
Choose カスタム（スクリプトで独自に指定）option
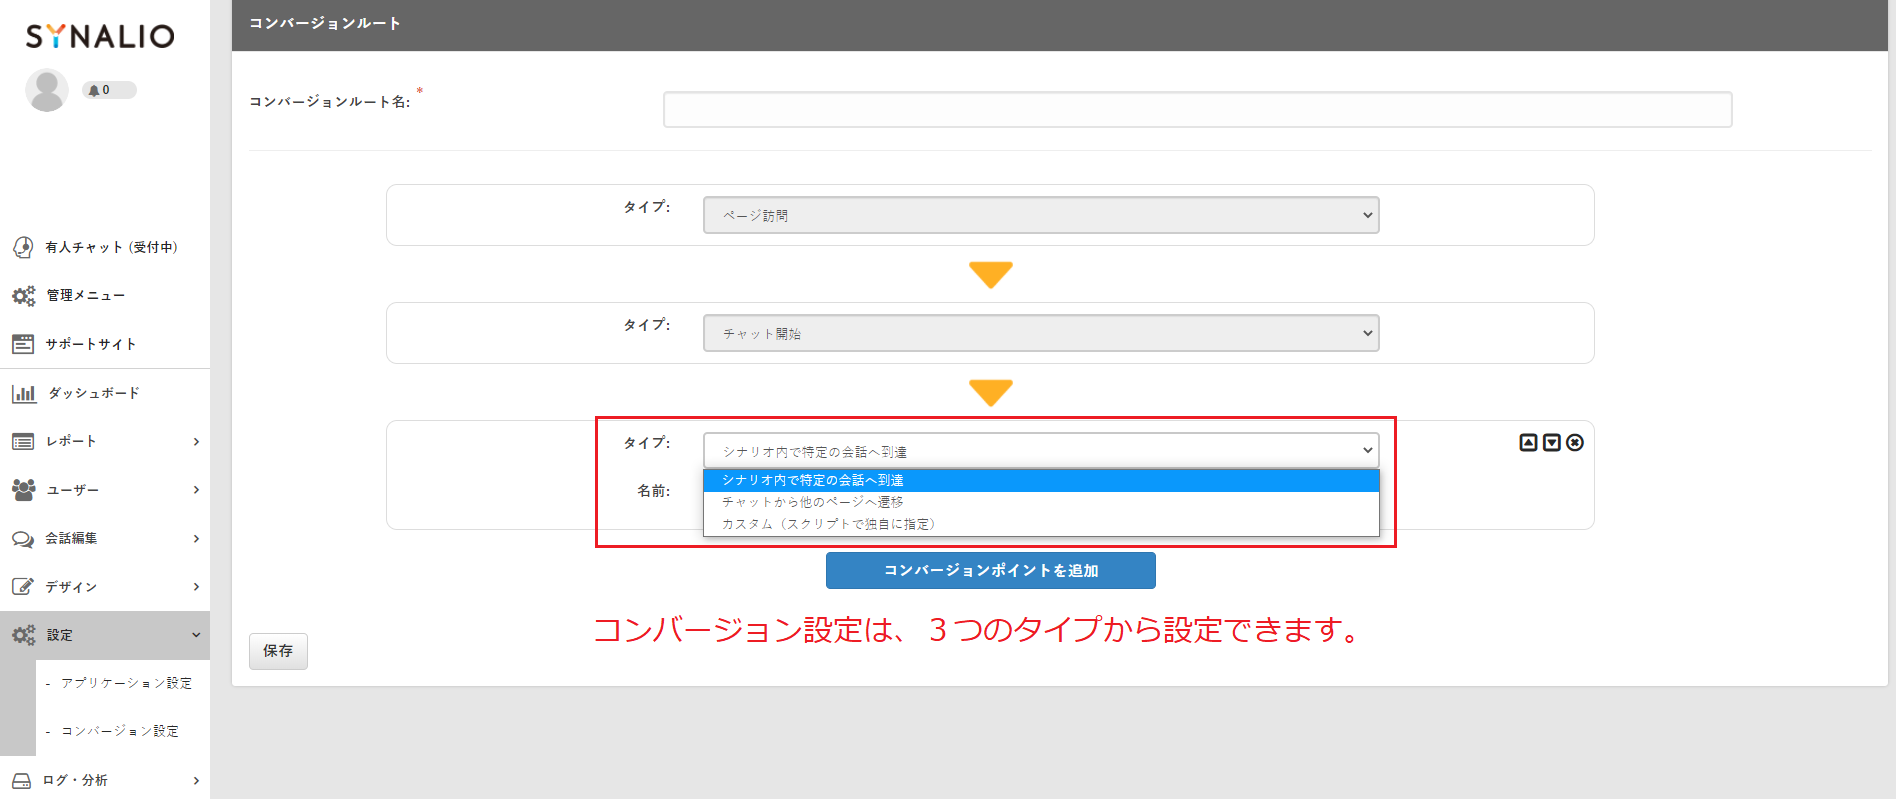(x=1041, y=524)
